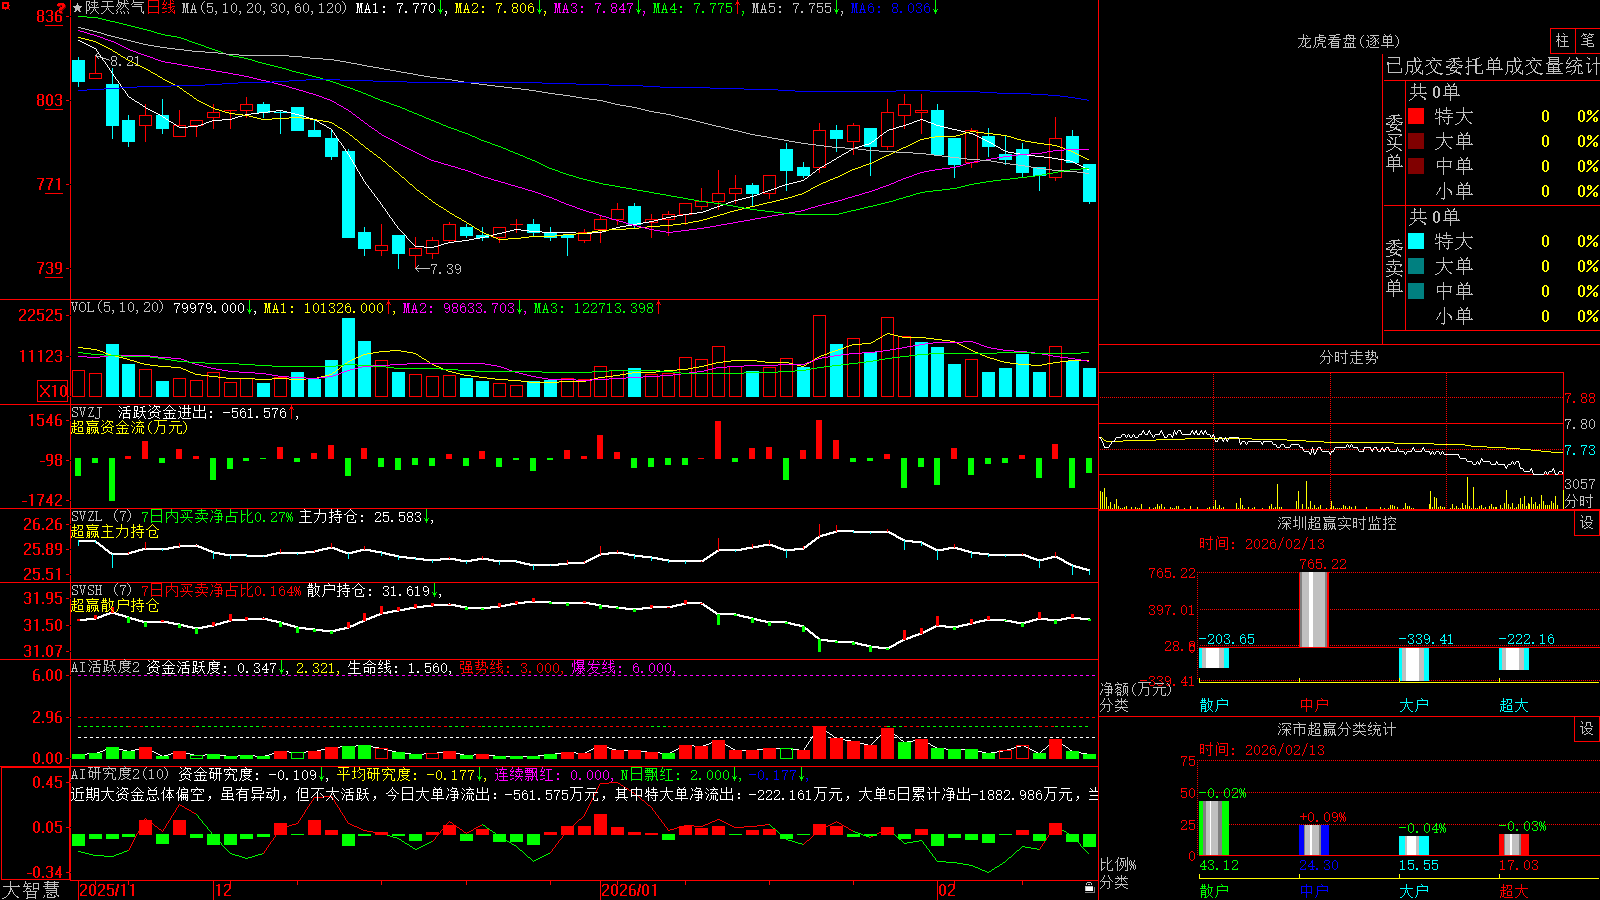The height and width of the screenshot is (900, 1600).
Task: Click the red question mark icon
Action: 62,8
